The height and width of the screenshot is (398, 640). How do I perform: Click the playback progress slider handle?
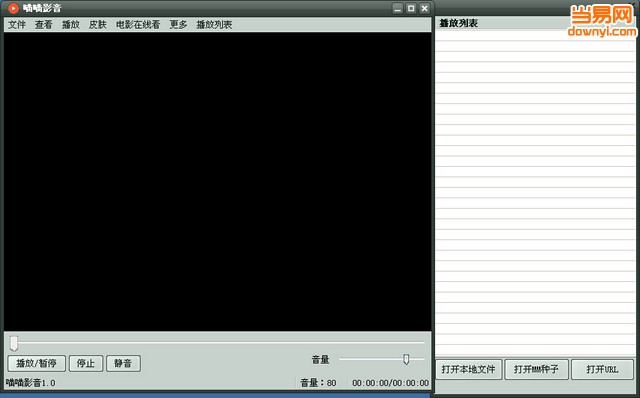tap(14, 343)
